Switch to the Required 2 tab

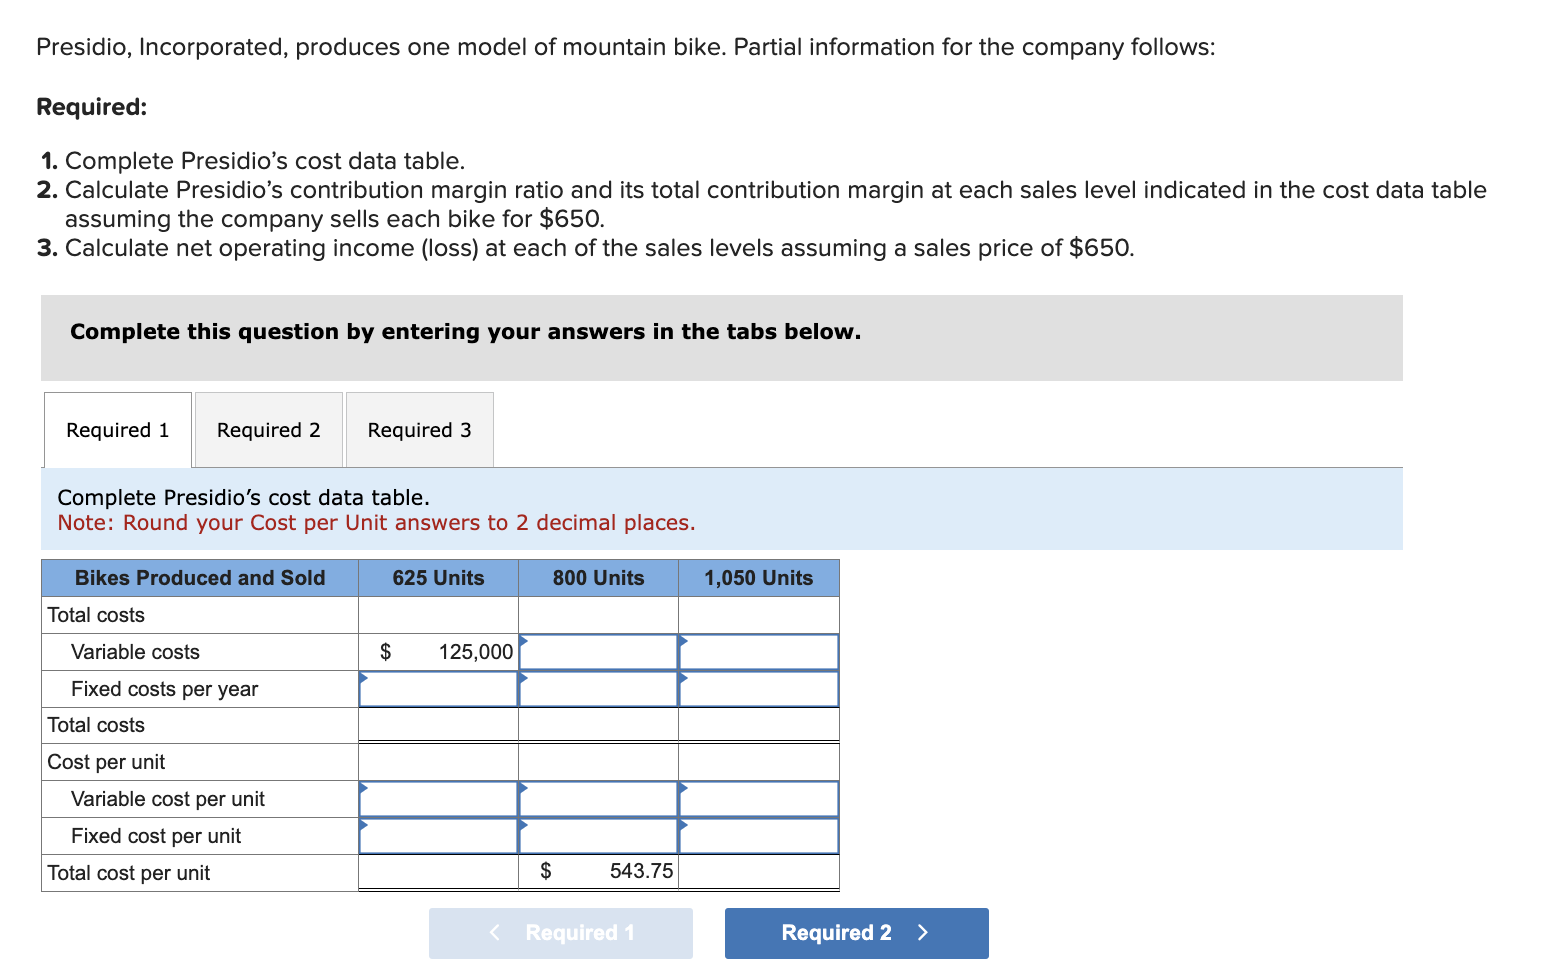(267, 430)
